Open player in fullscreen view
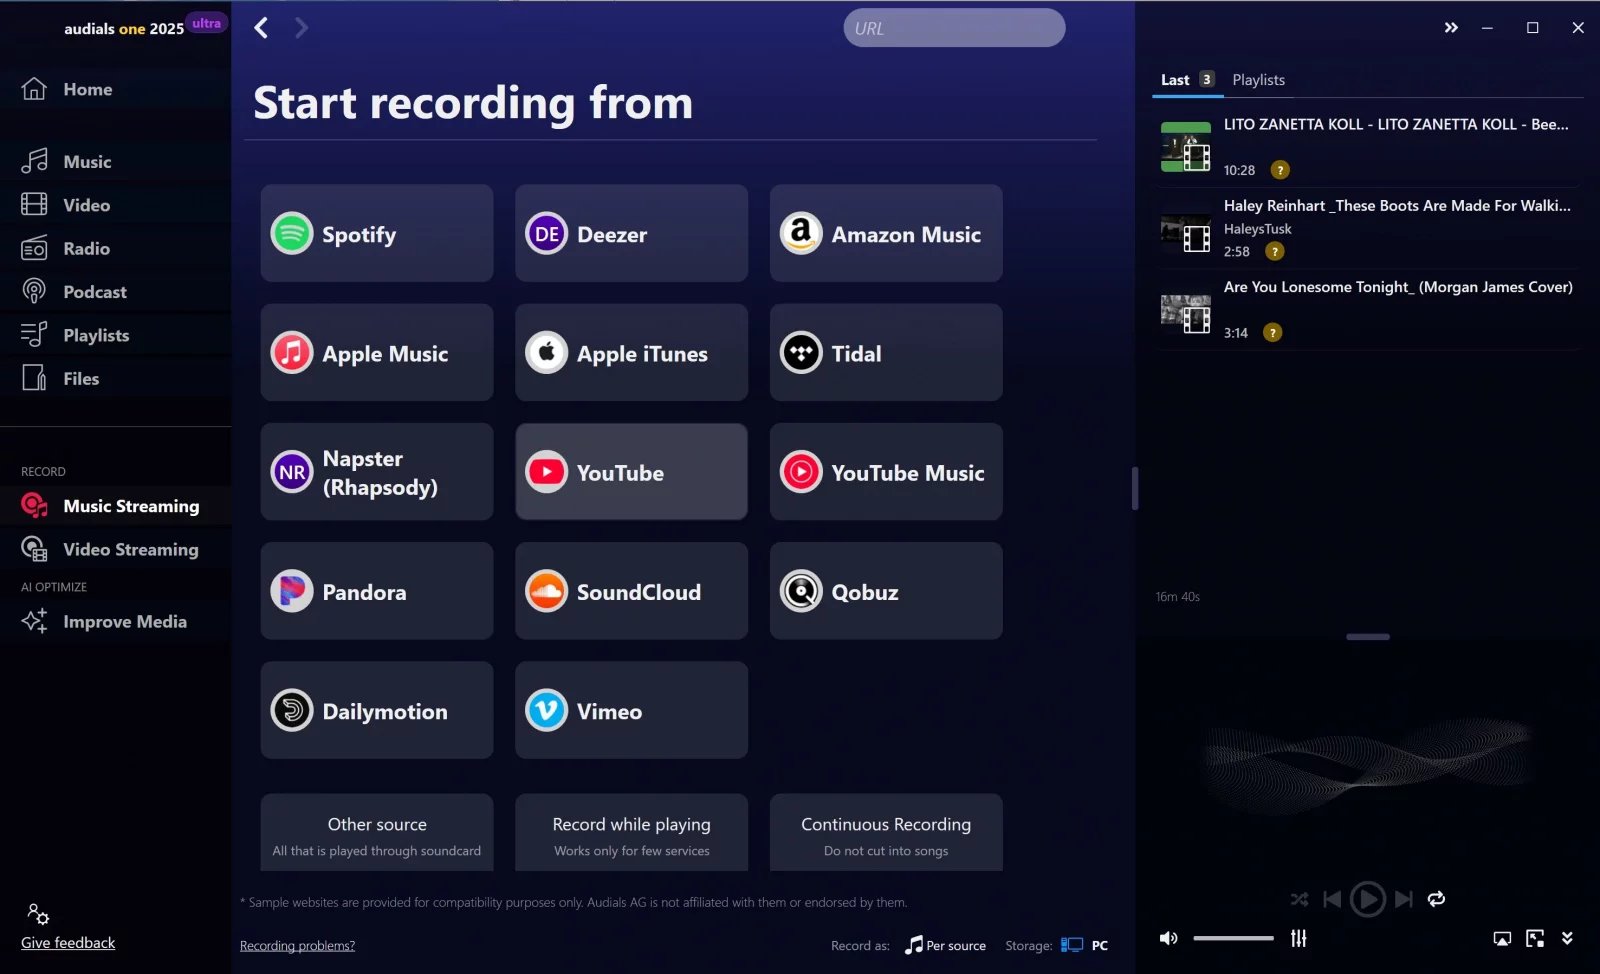This screenshot has width=1600, height=974. click(1535, 938)
